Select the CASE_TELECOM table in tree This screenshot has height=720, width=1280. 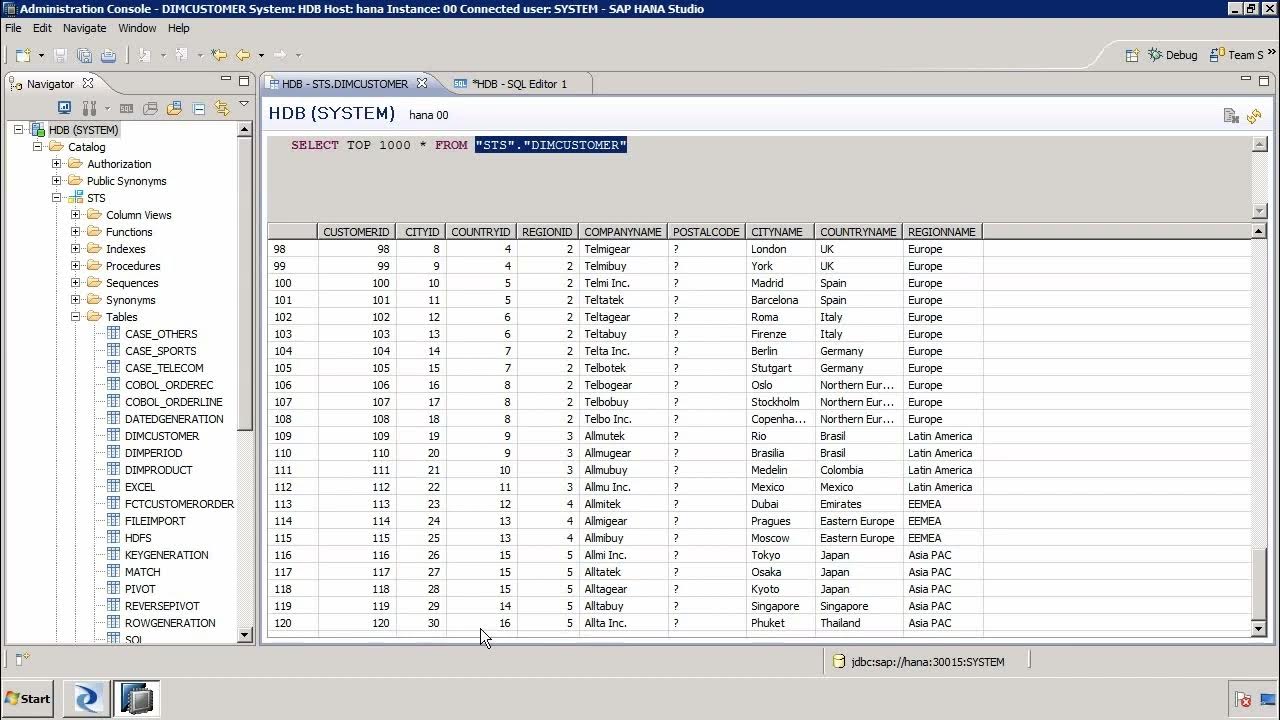tap(164, 368)
